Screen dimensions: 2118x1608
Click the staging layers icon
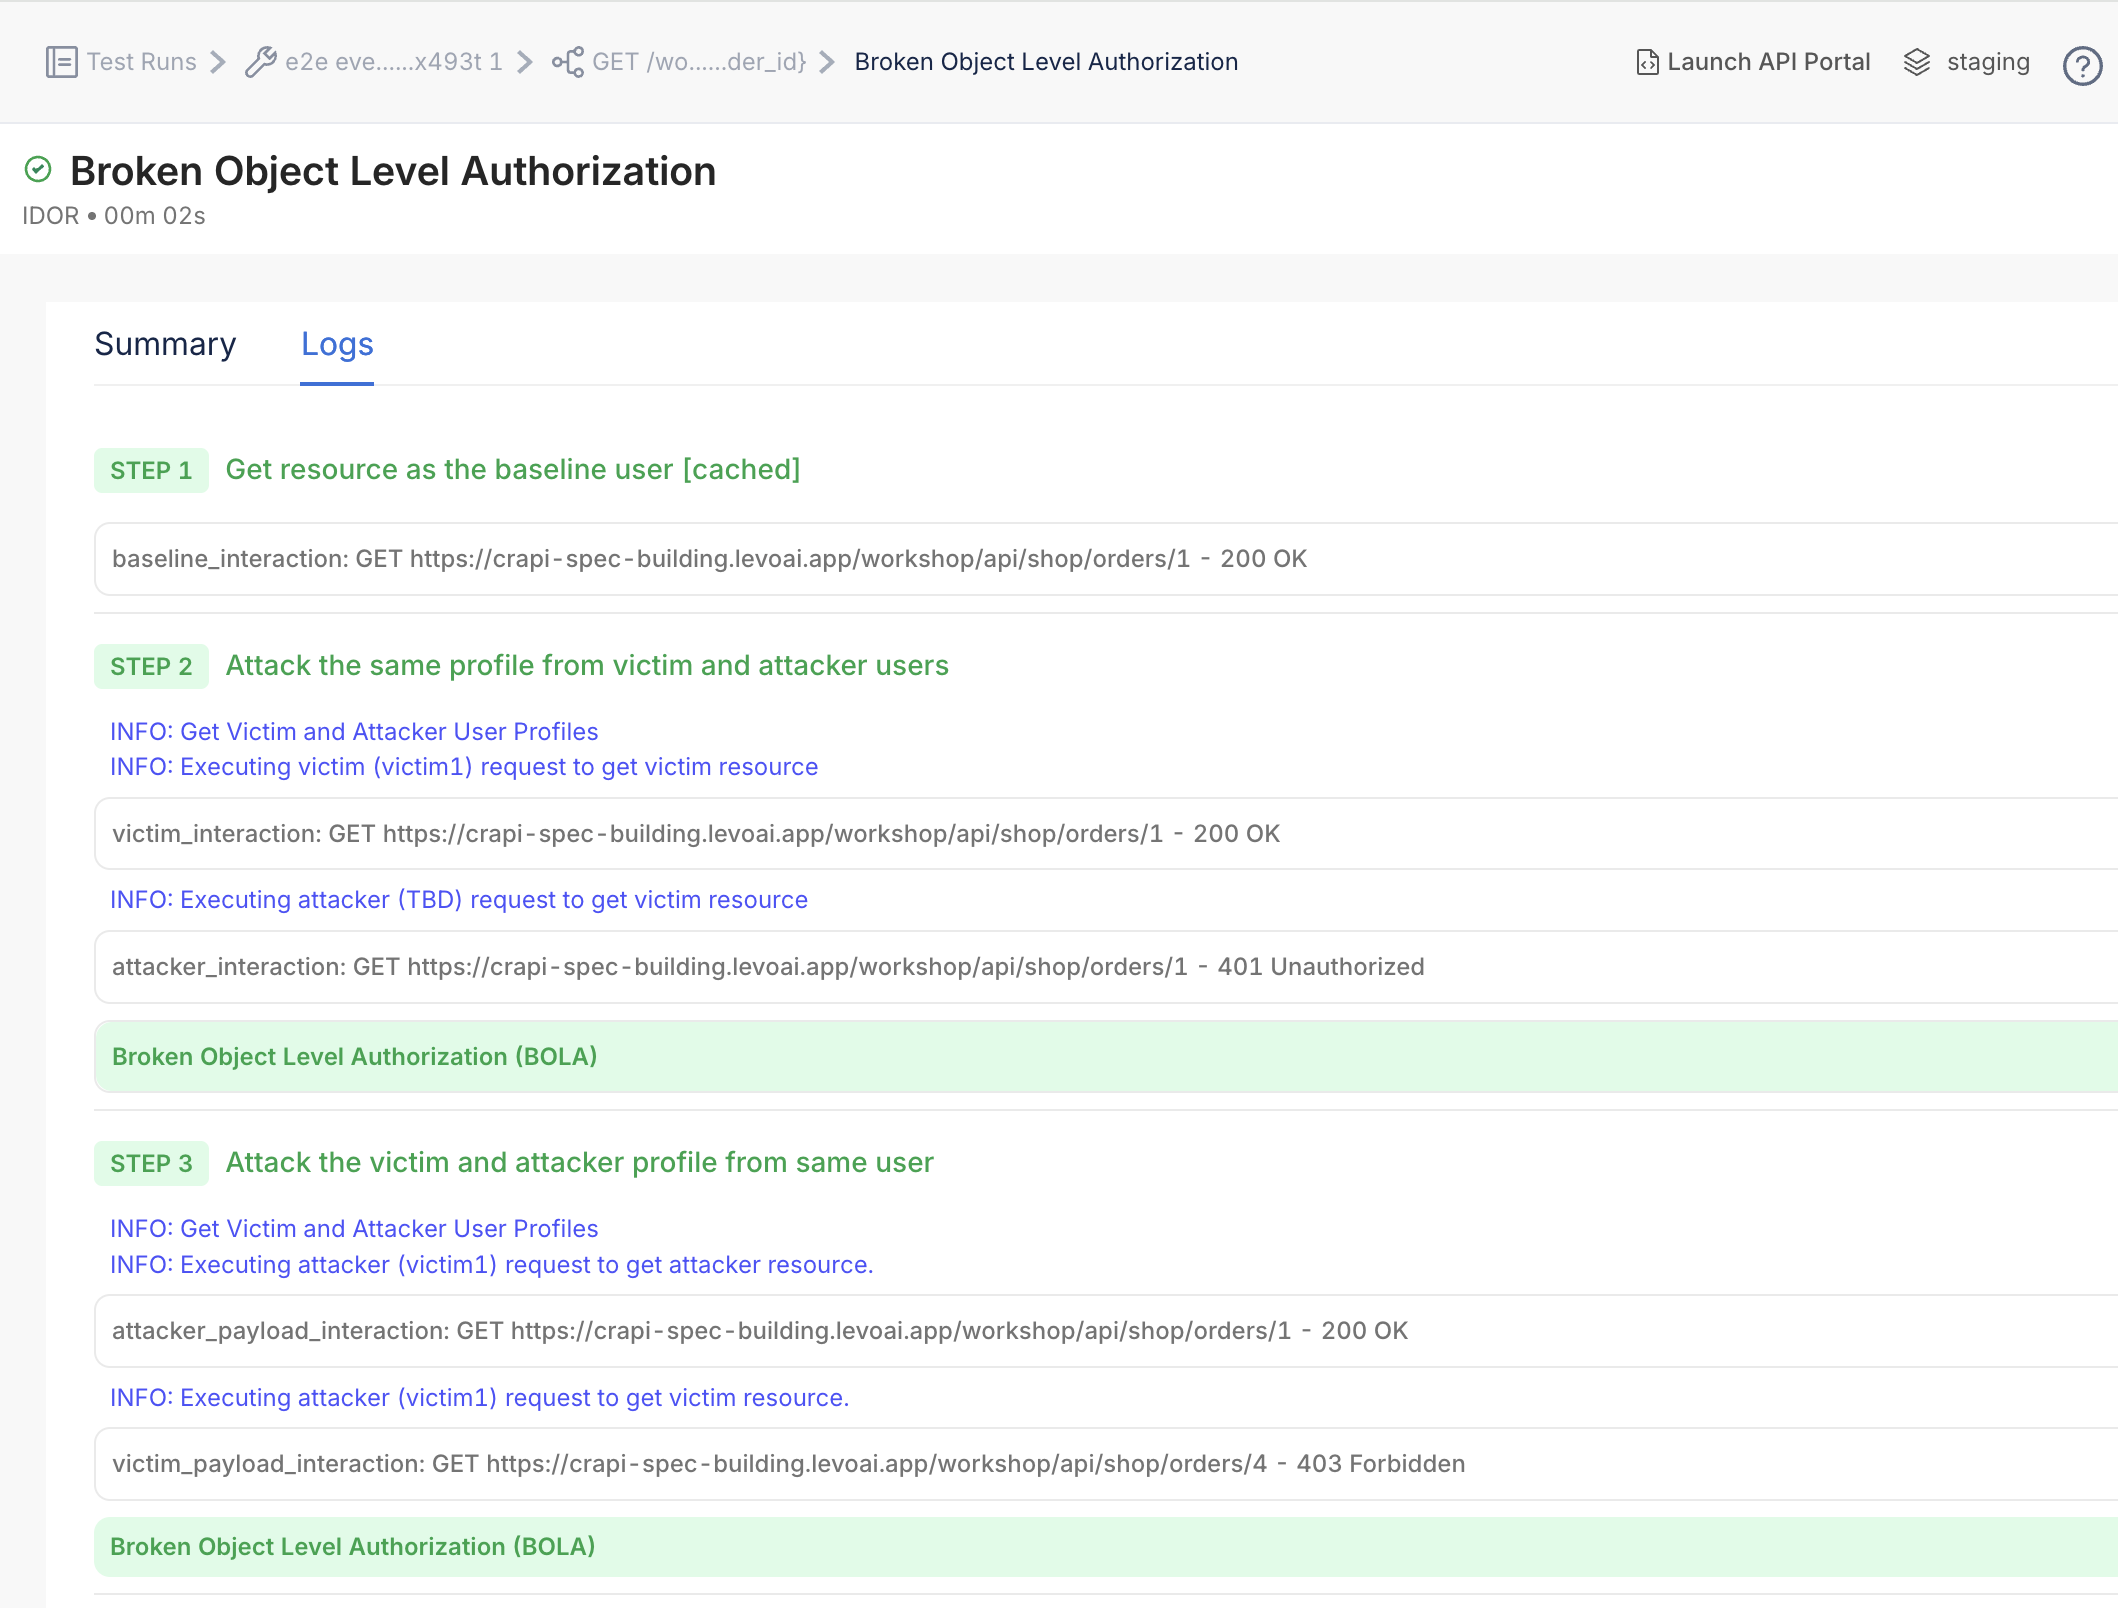point(1916,62)
